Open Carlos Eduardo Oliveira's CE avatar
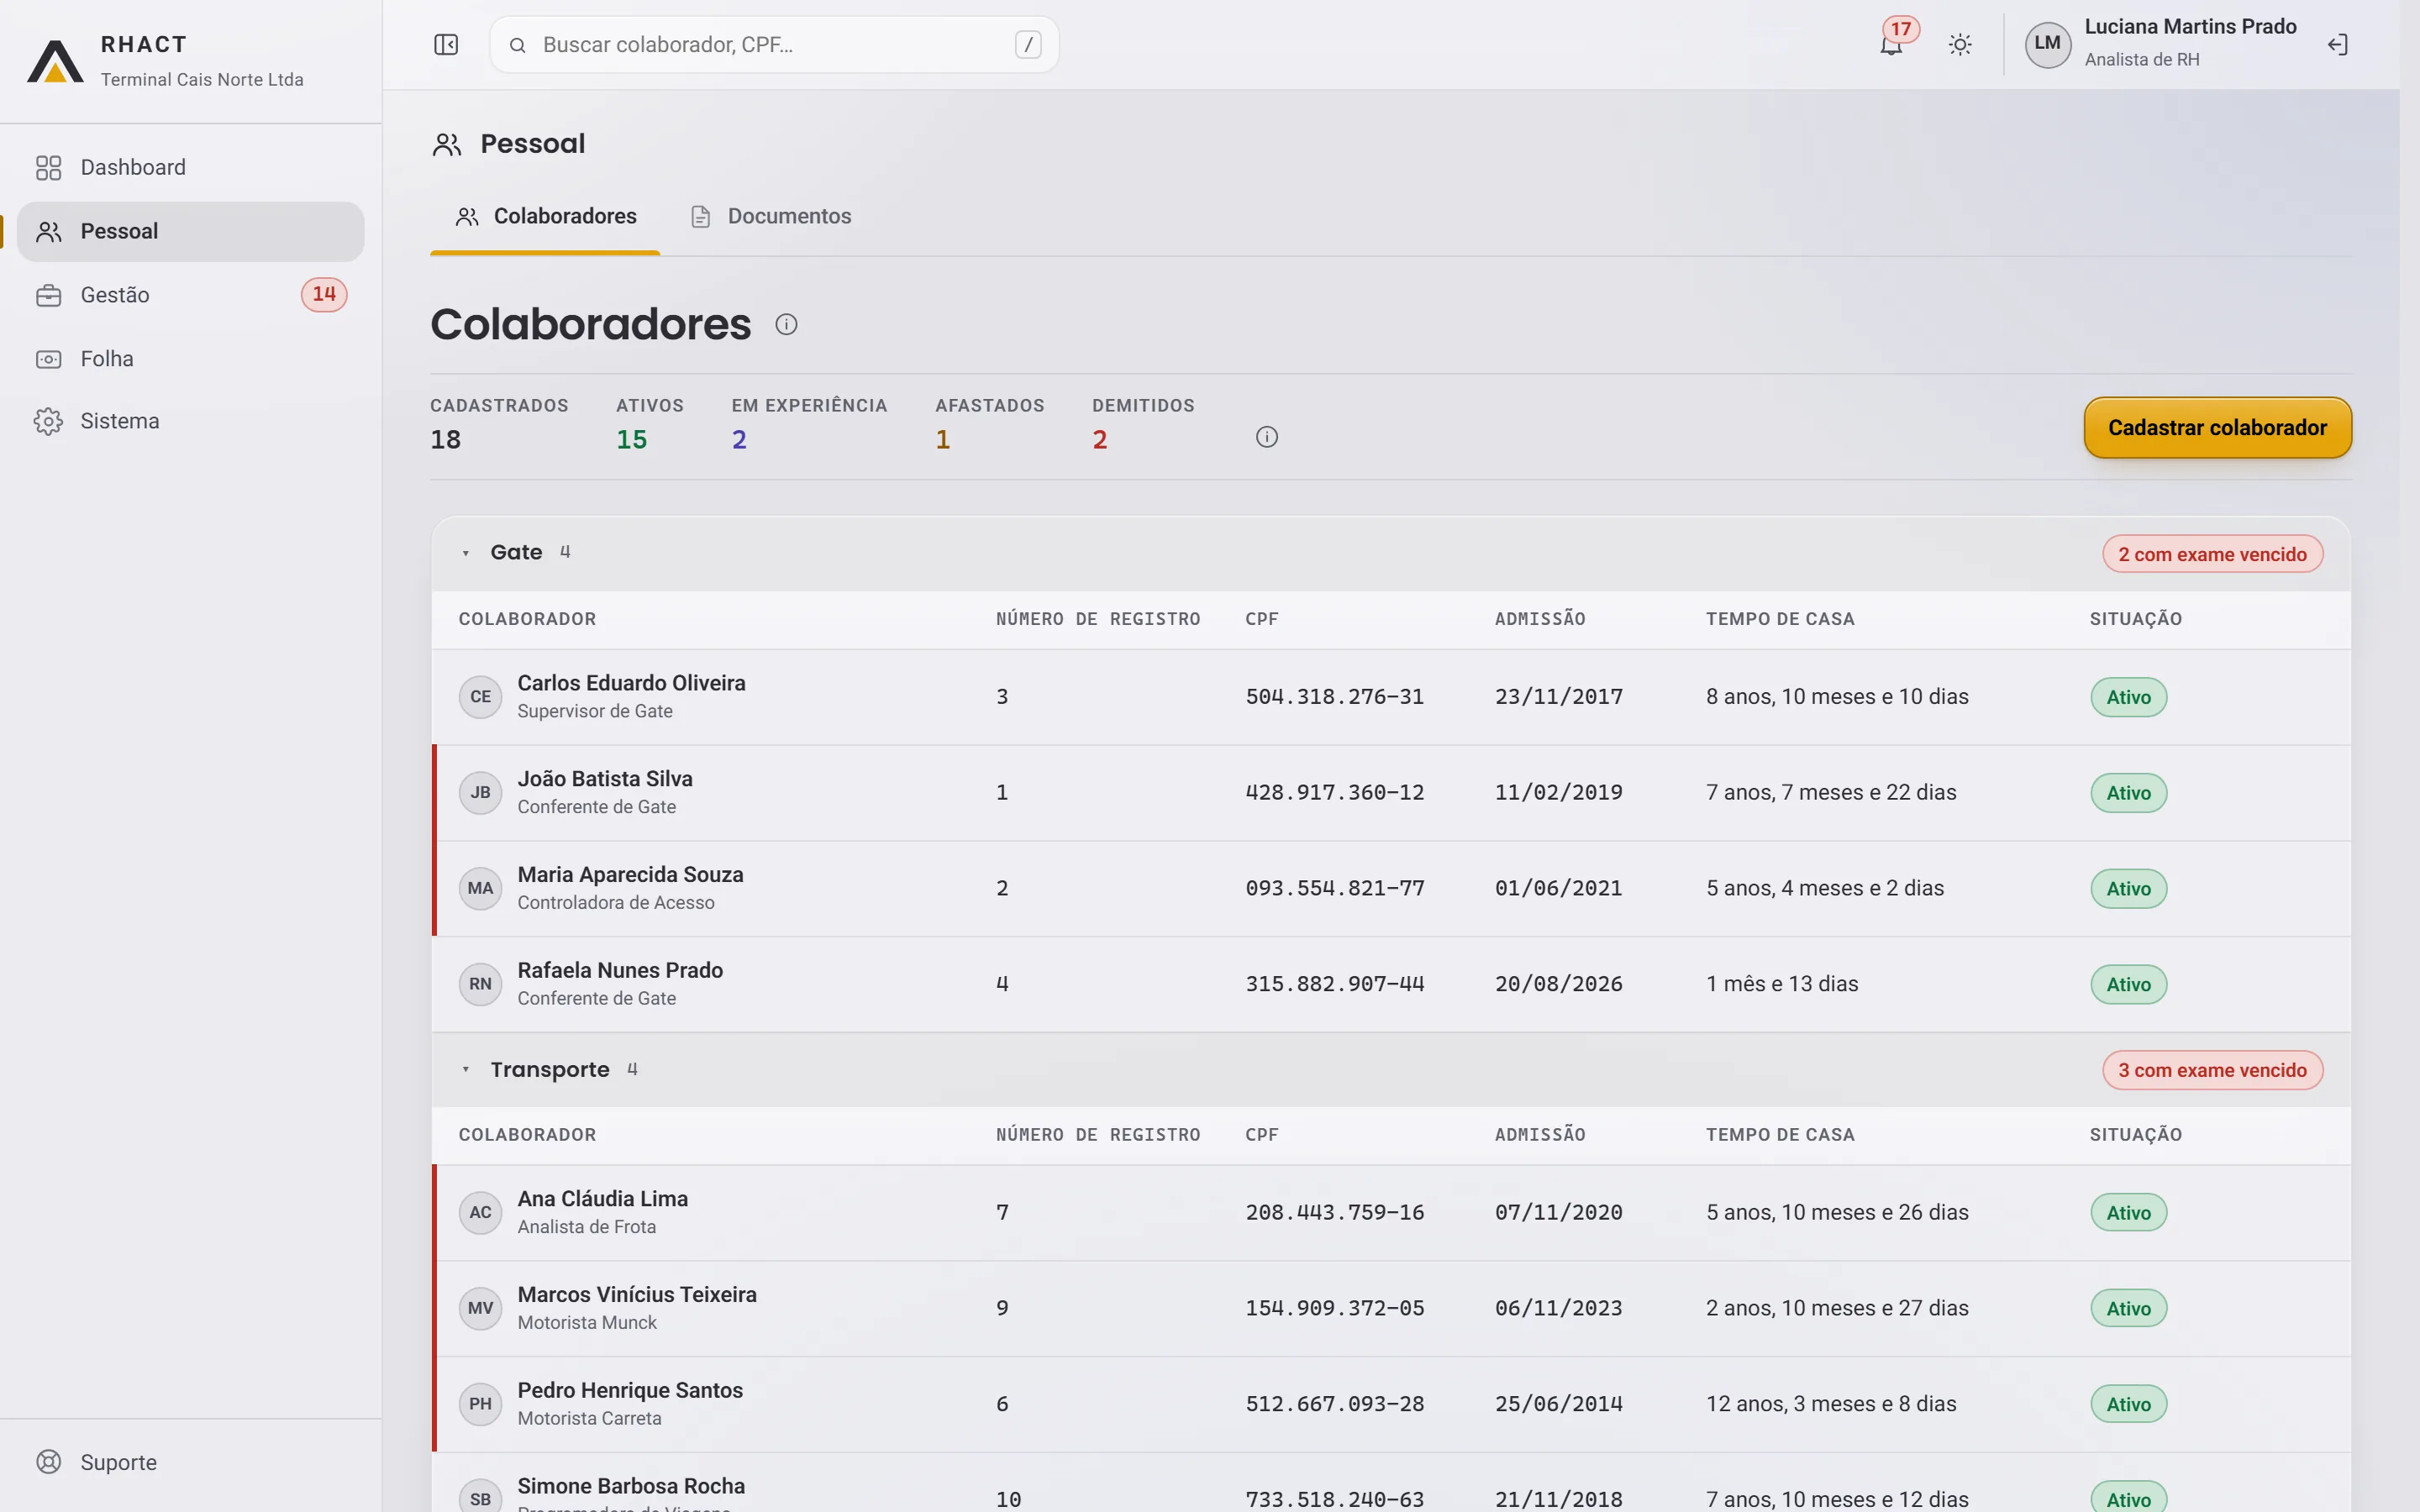Screen dimensions: 2420x1512 [480, 697]
